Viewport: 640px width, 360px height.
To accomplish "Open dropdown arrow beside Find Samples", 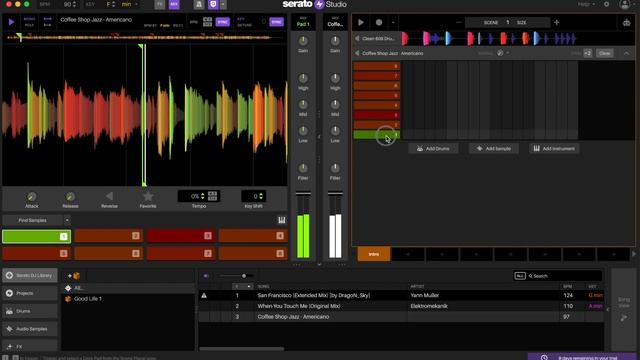I will [x=67, y=220].
